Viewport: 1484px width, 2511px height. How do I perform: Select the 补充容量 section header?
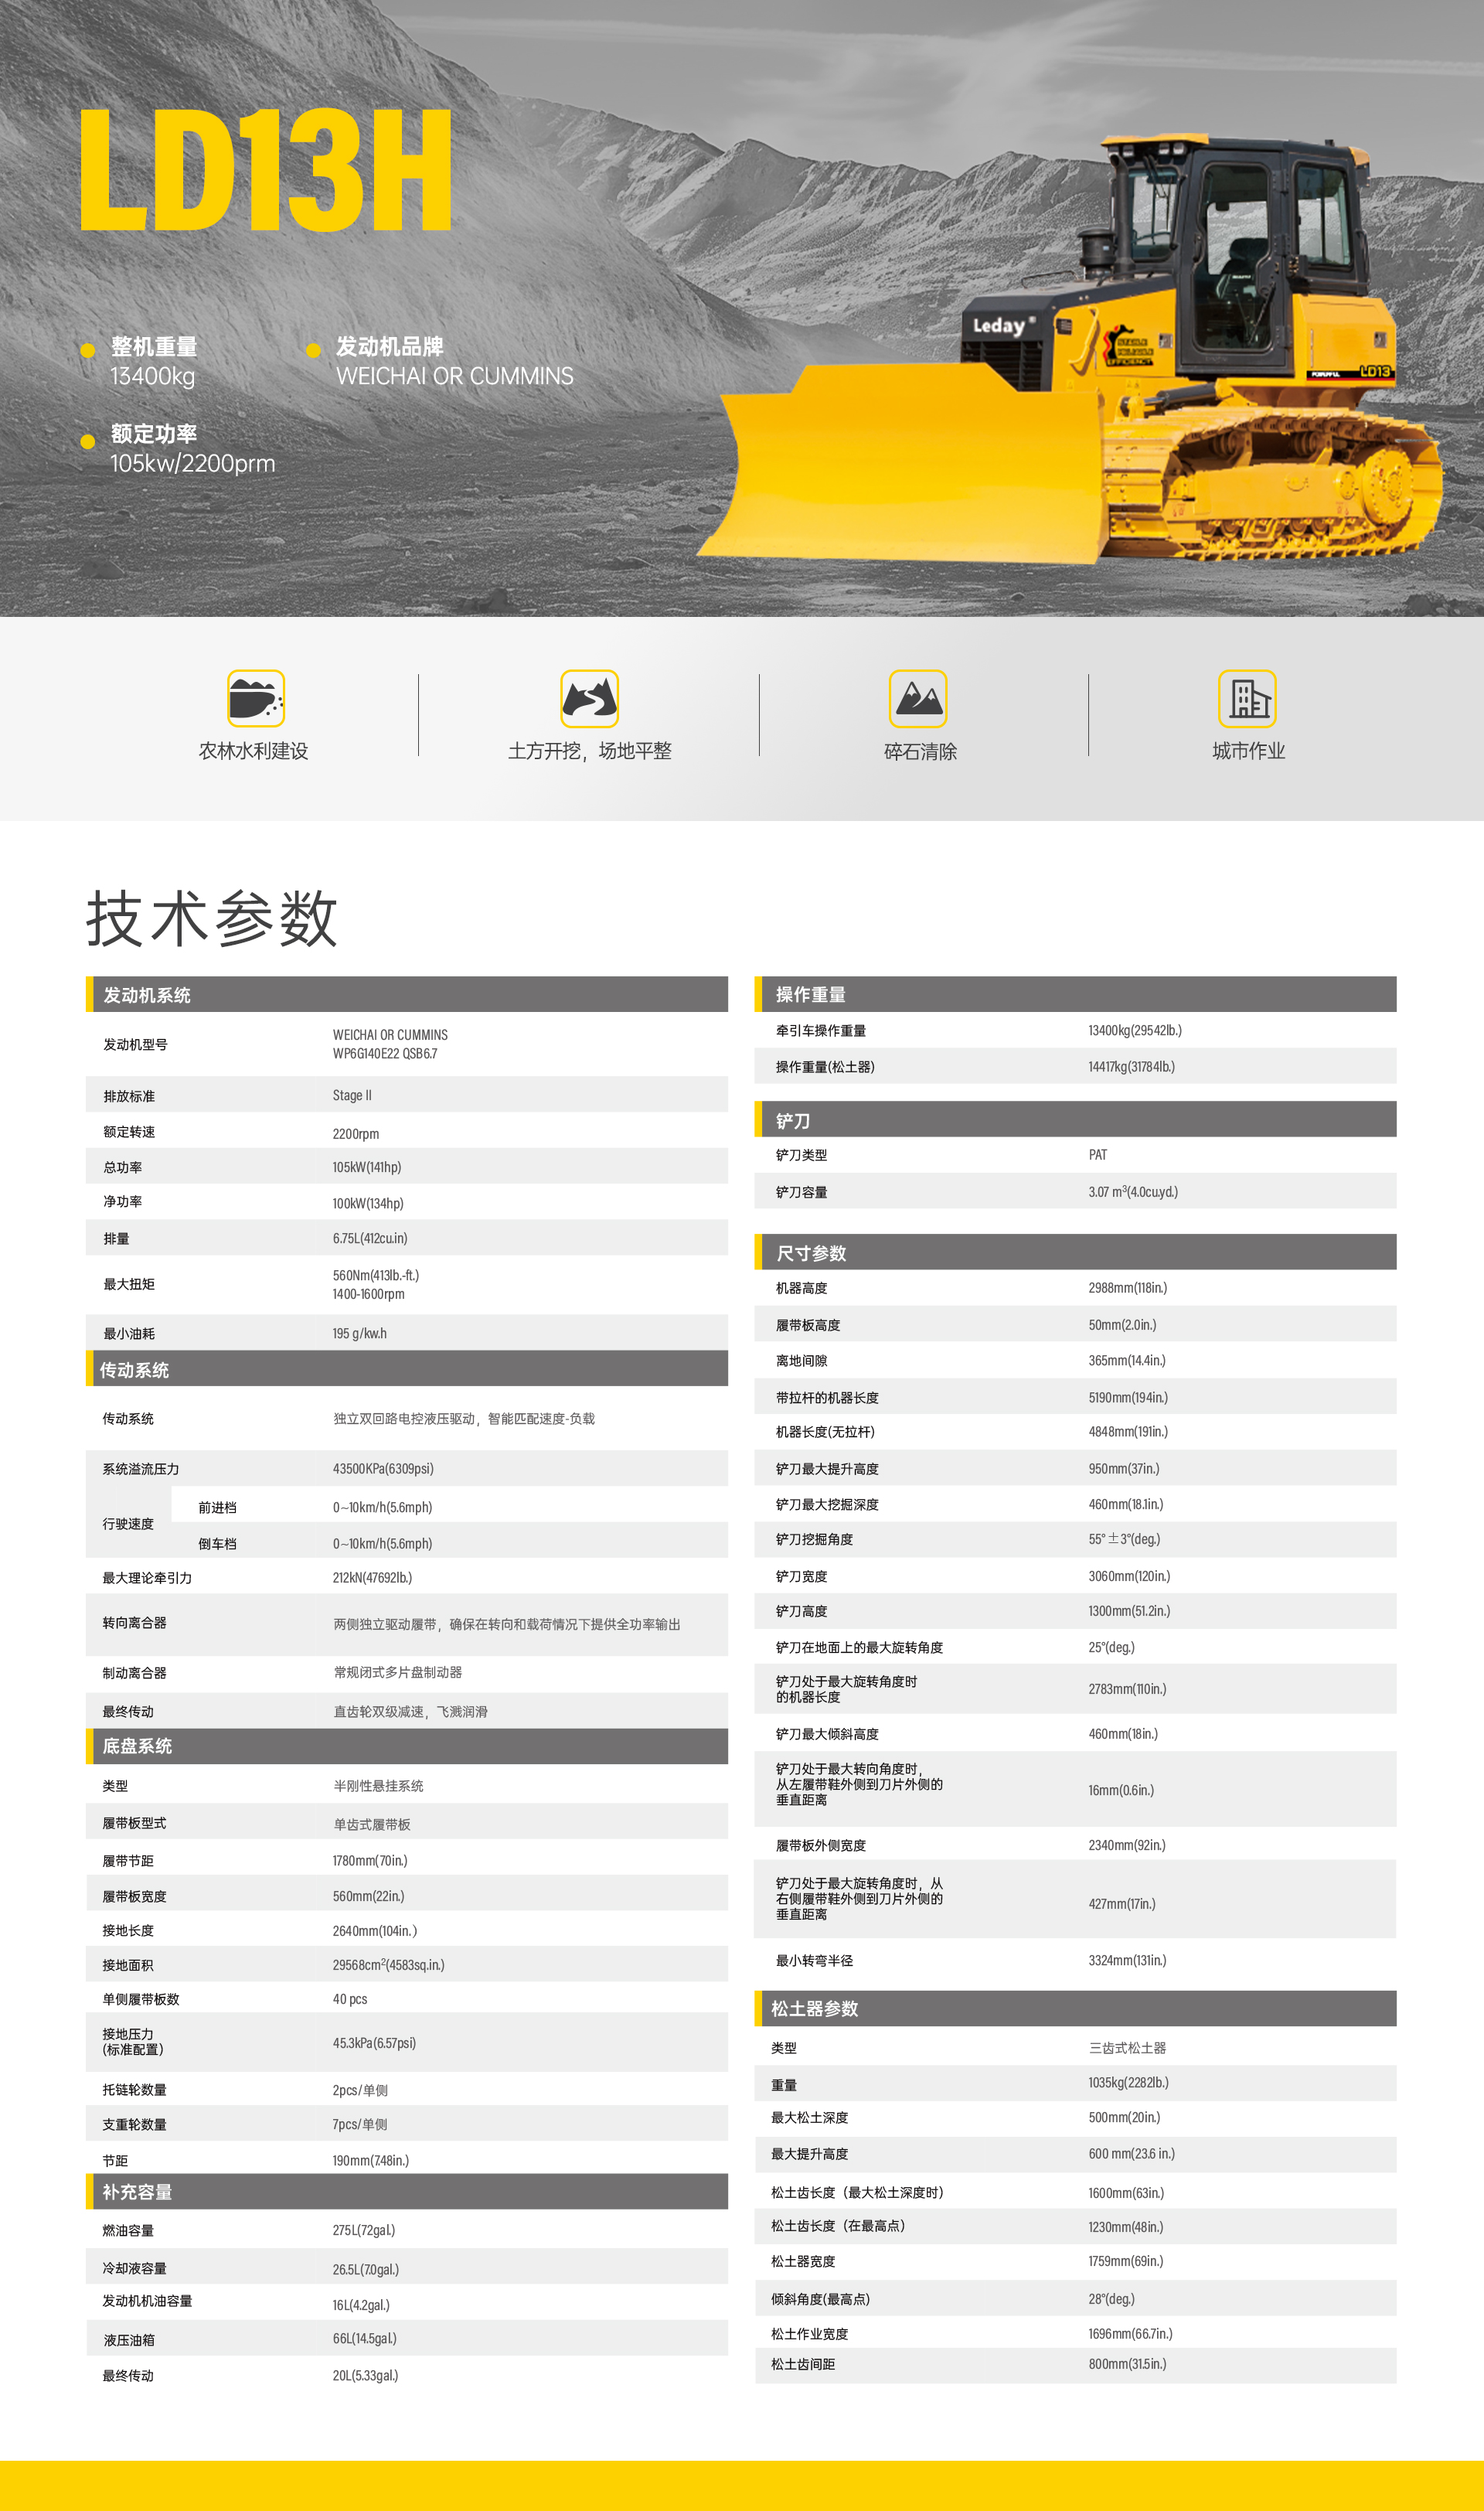tap(137, 2192)
